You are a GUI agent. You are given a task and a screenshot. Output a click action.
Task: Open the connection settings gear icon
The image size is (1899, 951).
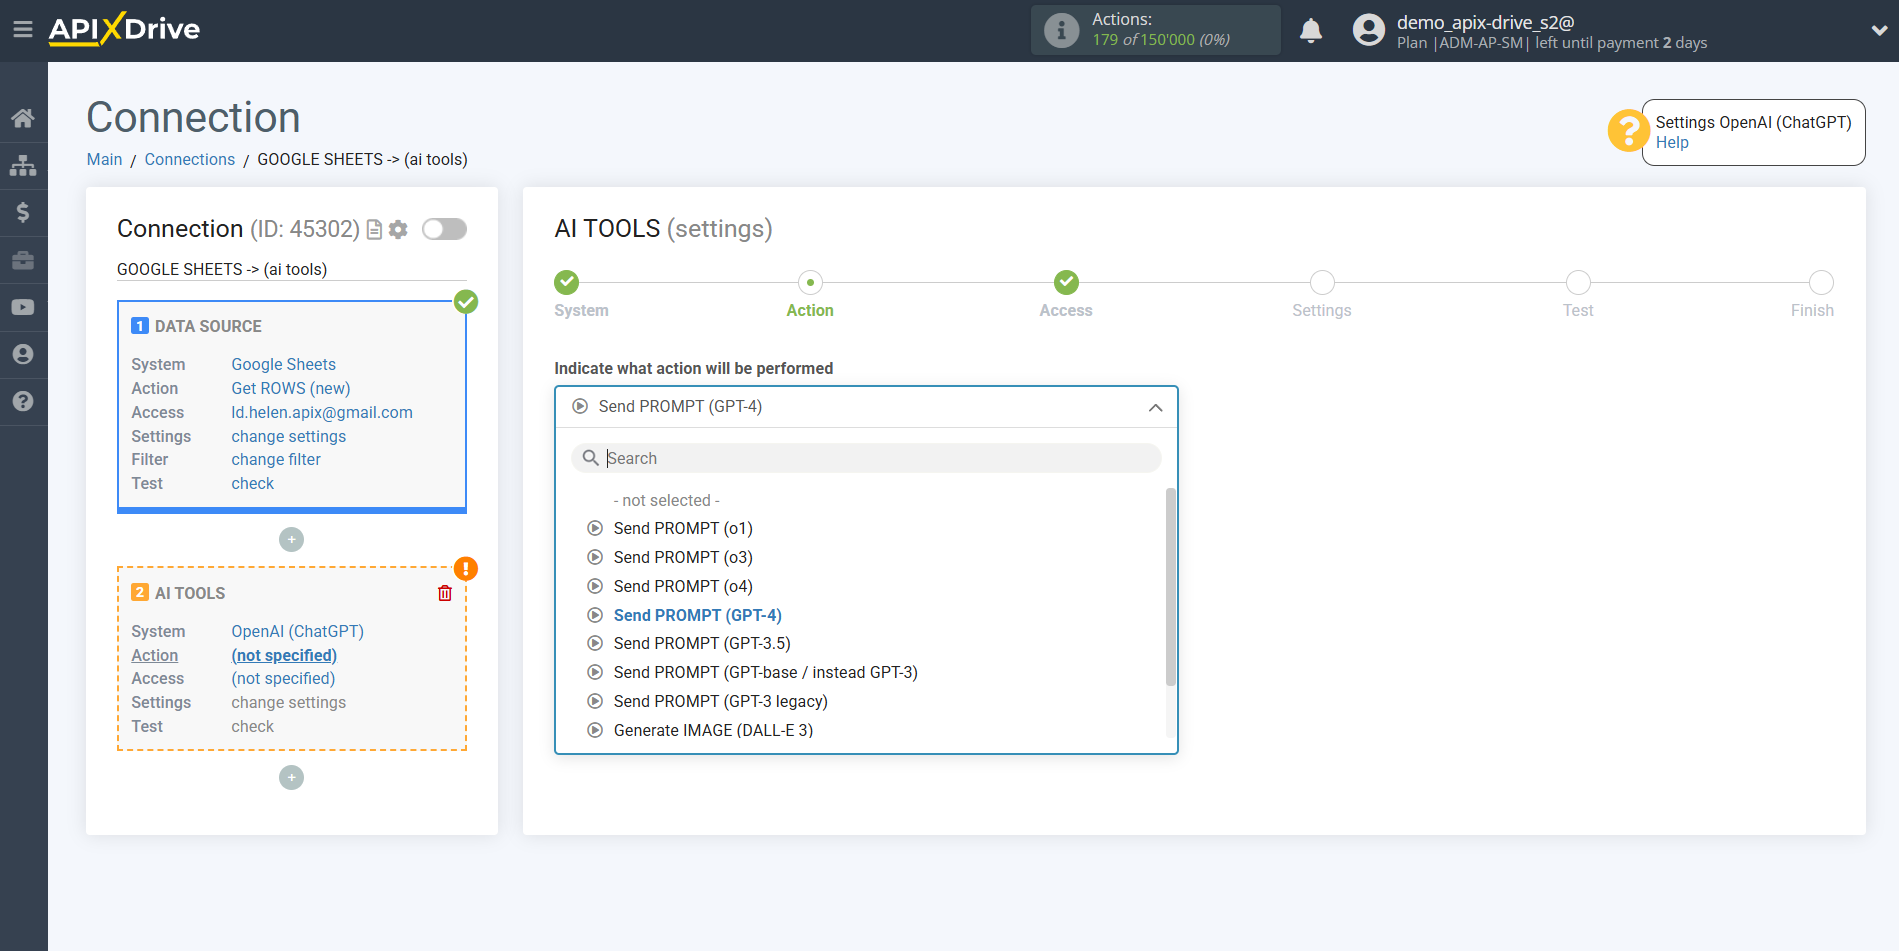[398, 230]
